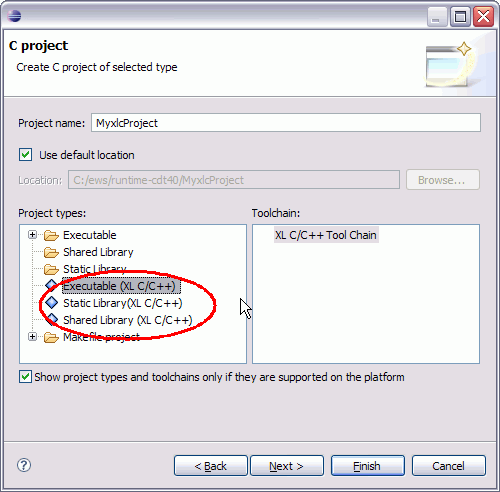This screenshot has width=500, height=492.
Task: Click the Executable folder icon
Action: click(51, 235)
